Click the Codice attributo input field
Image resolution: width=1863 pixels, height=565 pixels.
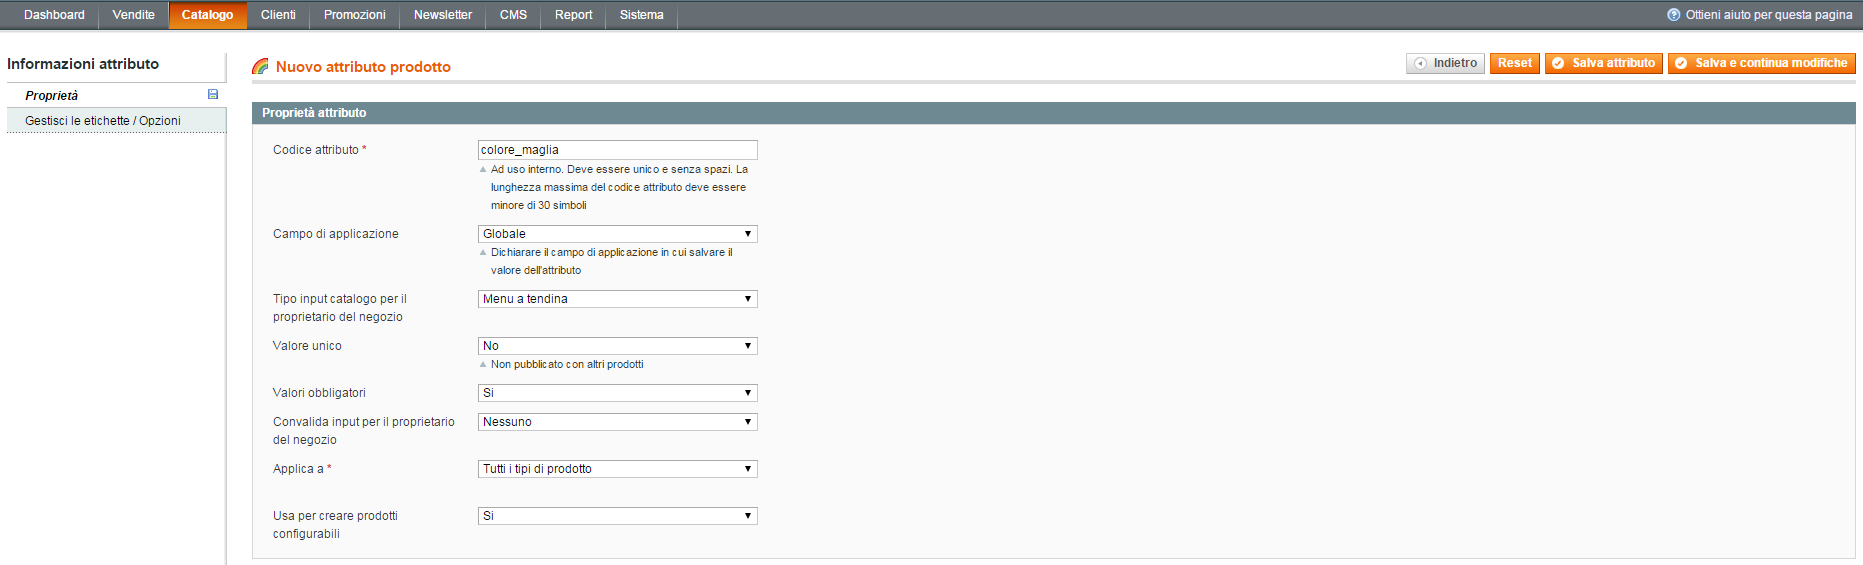click(x=618, y=150)
